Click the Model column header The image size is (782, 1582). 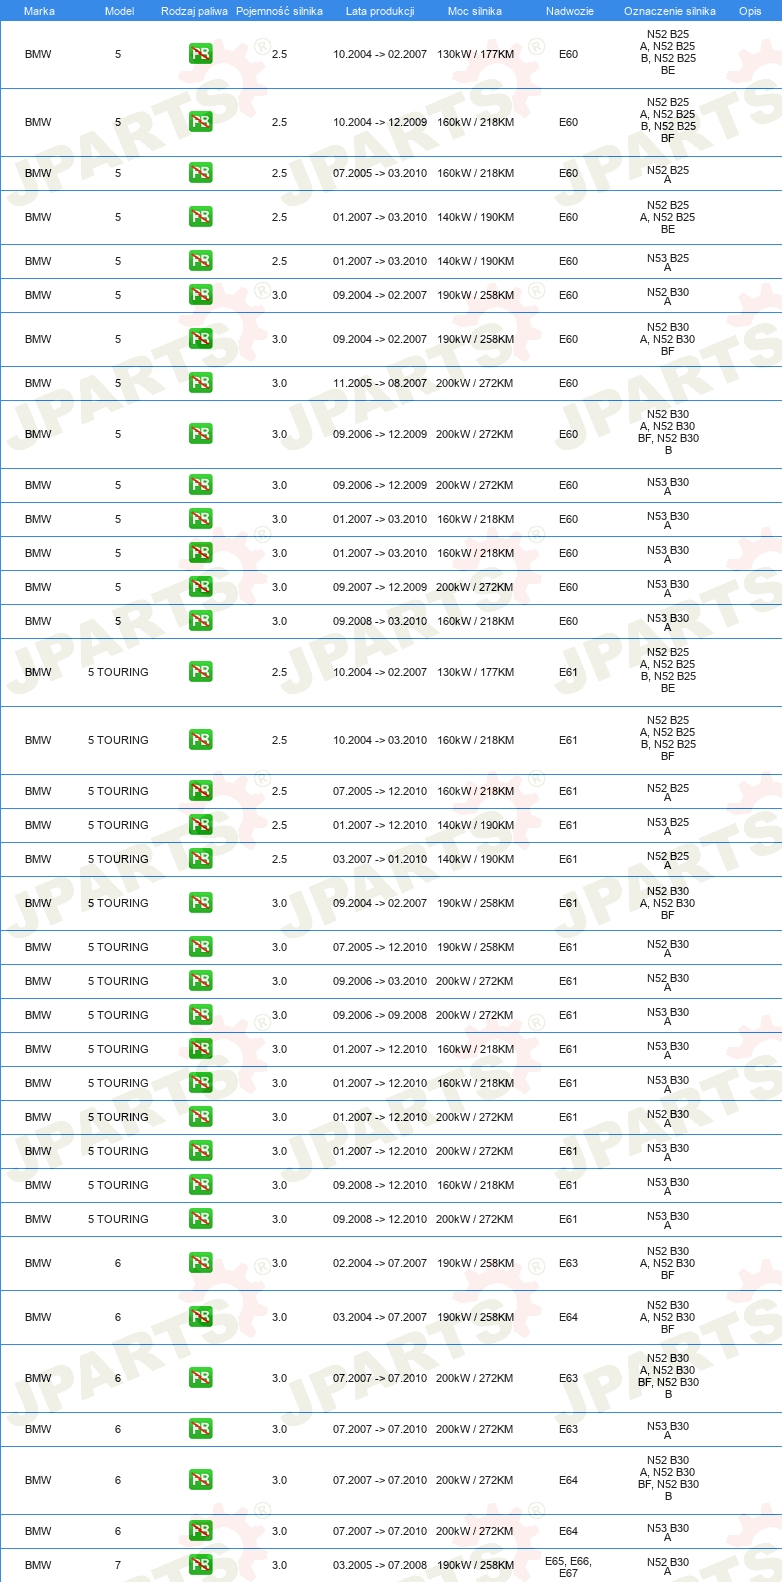pos(119,11)
